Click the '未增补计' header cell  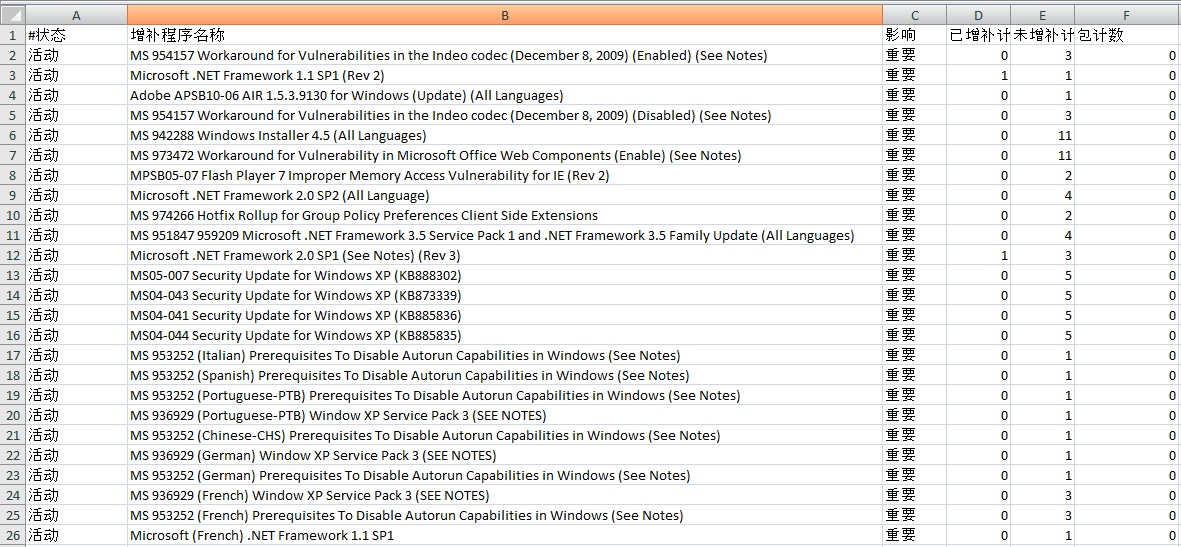[x=1042, y=35]
